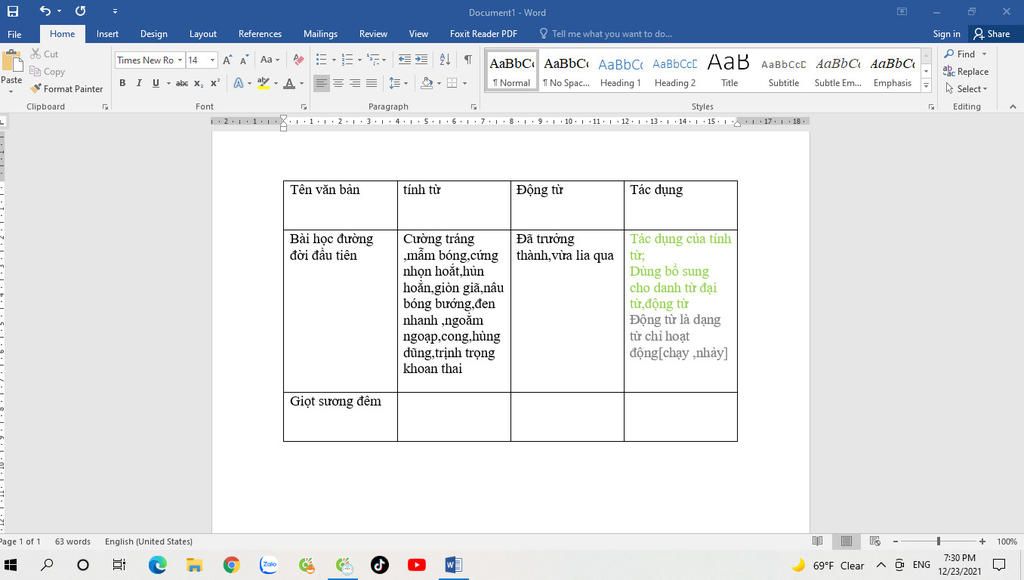
Task: Expand the underline style dropdown arrow
Action: click(x=168, y=84)
